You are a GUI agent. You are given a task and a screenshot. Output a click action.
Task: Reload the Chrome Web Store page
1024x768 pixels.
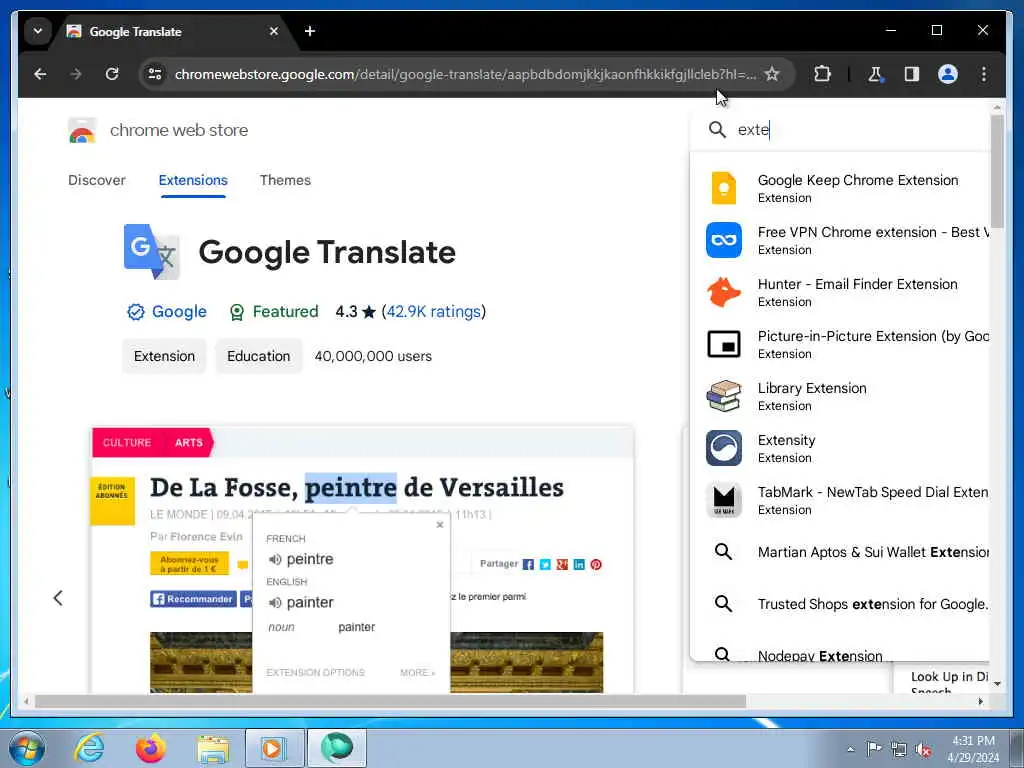tap(112, 74)
